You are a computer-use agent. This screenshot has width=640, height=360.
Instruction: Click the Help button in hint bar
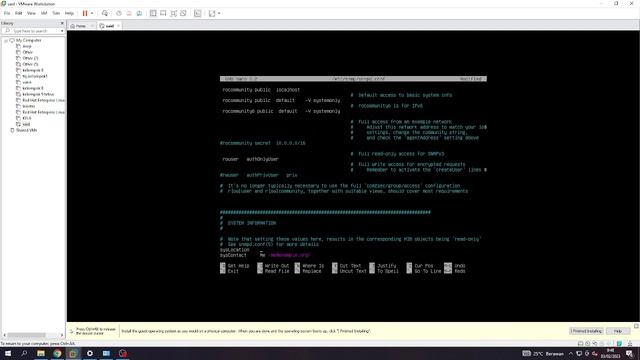point(618,331)
